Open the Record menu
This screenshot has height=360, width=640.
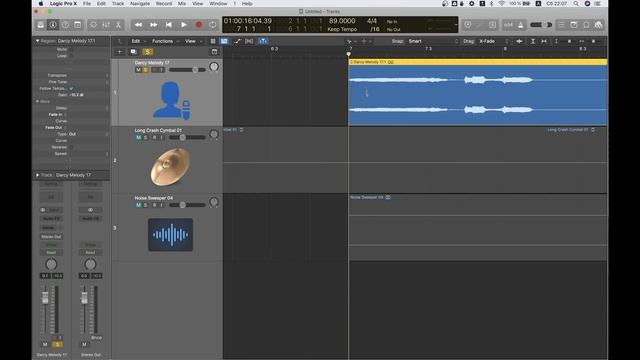pos(164,4)
